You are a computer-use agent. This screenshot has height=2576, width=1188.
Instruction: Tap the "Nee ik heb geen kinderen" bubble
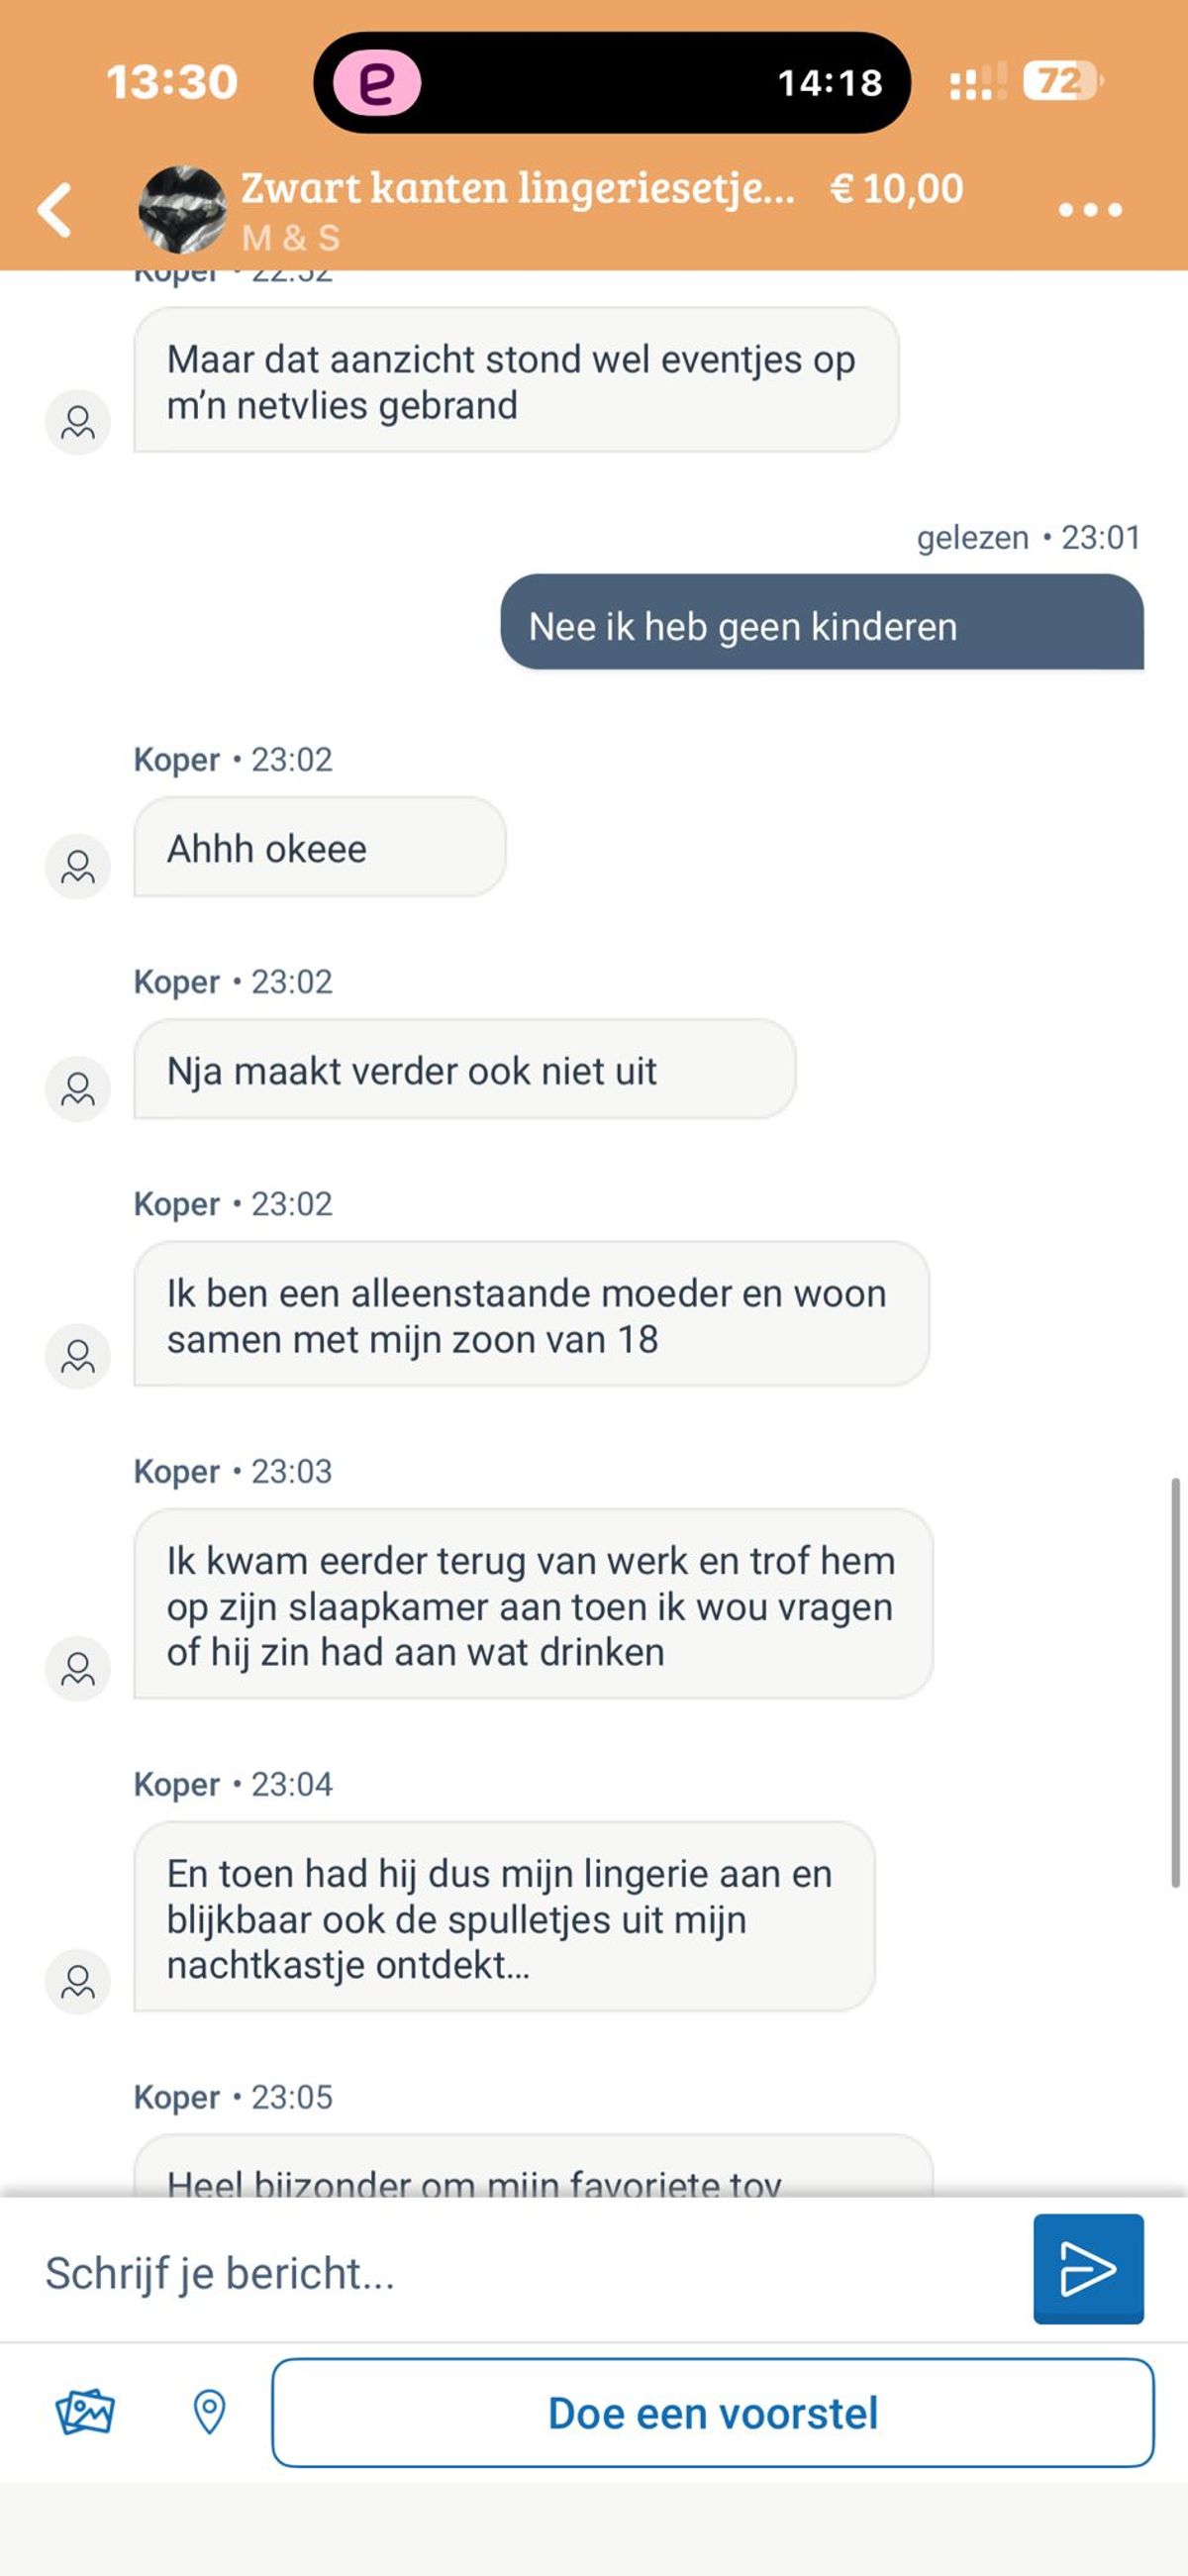tap(822, 626)
